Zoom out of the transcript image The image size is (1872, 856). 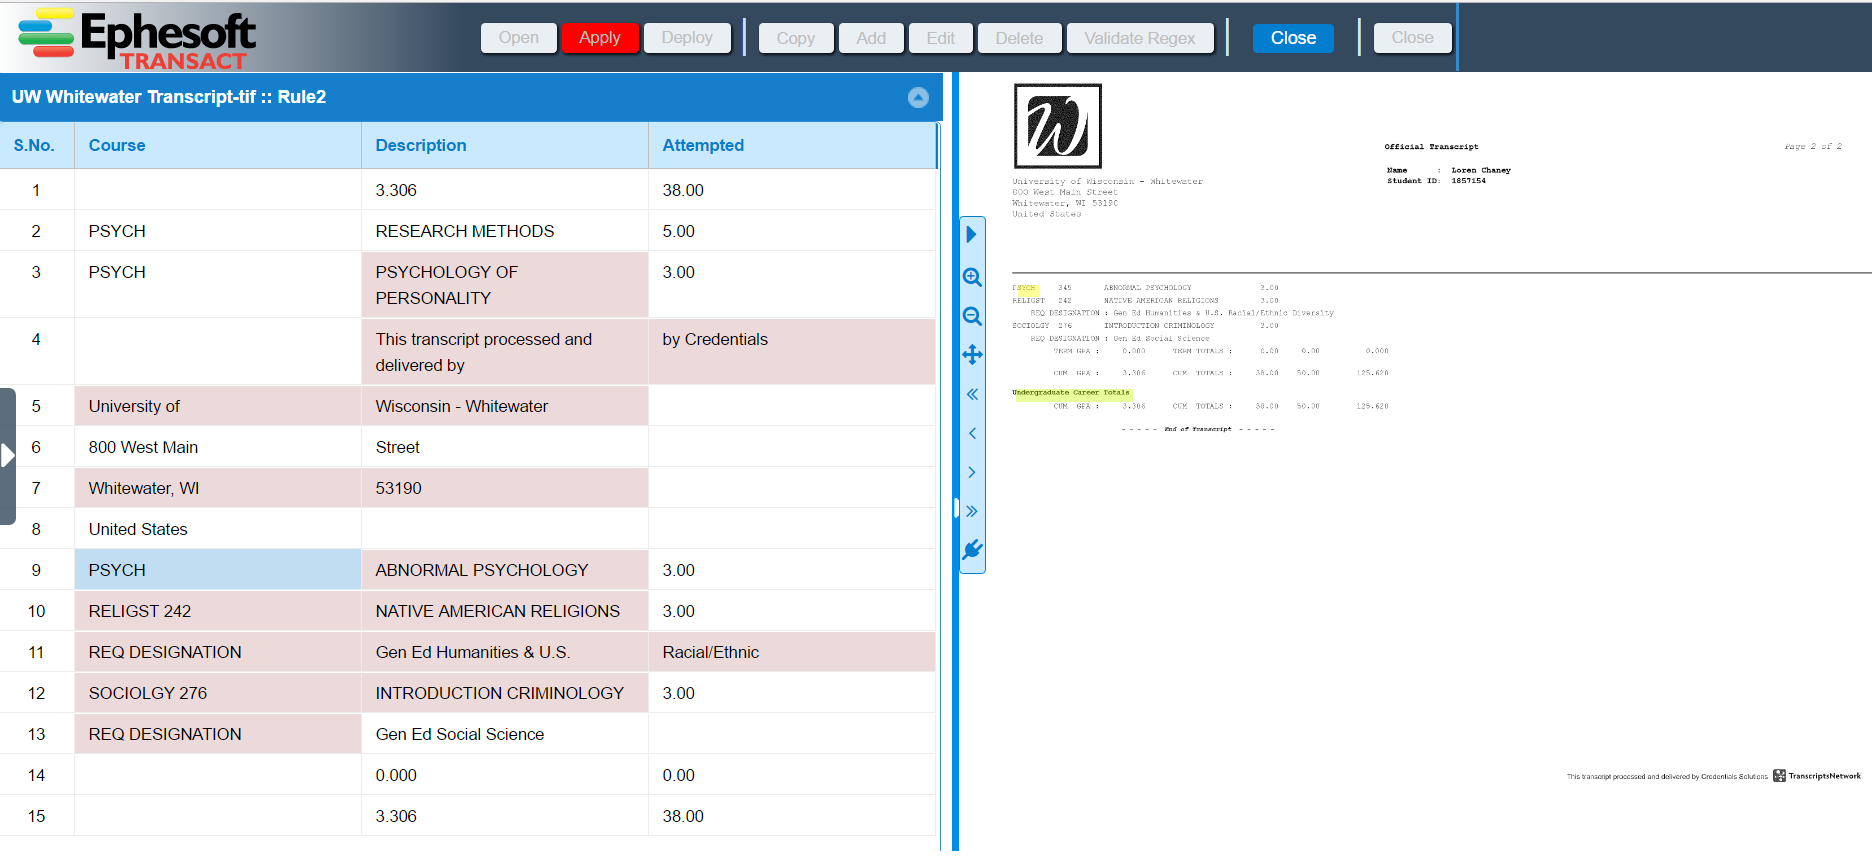point(972,316)
